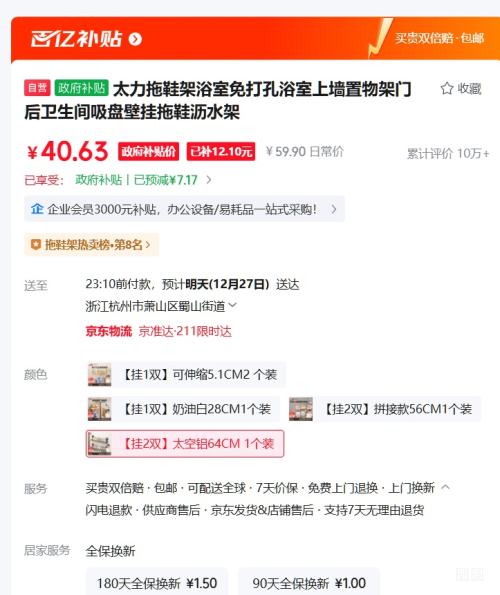Select 【挂2双】拼接款56CM1个装 option
The height and width of the screenshot is (595, 500).
point(384,409)
